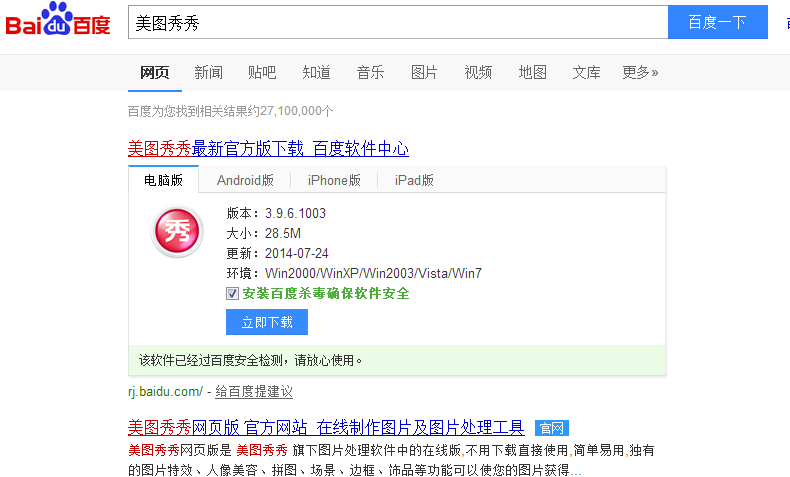The image size is (790, 477).
Task: Switch to the Android版 tab
Action: pyautogui.click(x=245, y=180)
